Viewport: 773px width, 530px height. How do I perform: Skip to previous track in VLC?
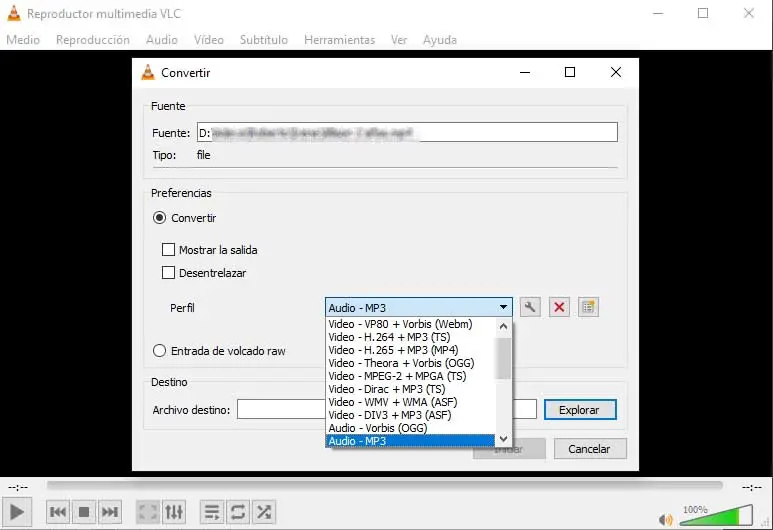click(x=58, y=512)
